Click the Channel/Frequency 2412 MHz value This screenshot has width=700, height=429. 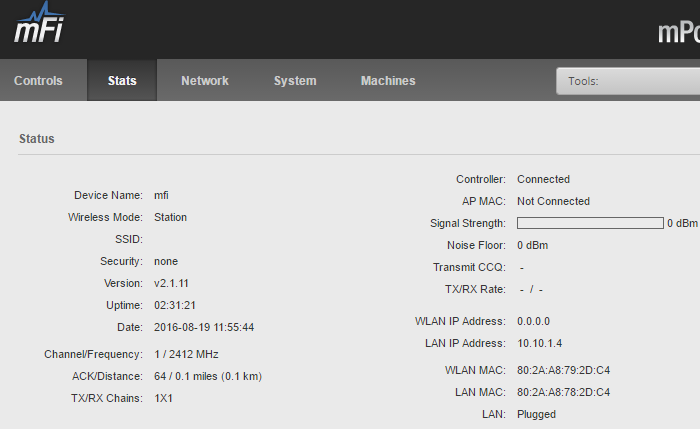pyautogui.click(x=186, y=354)
